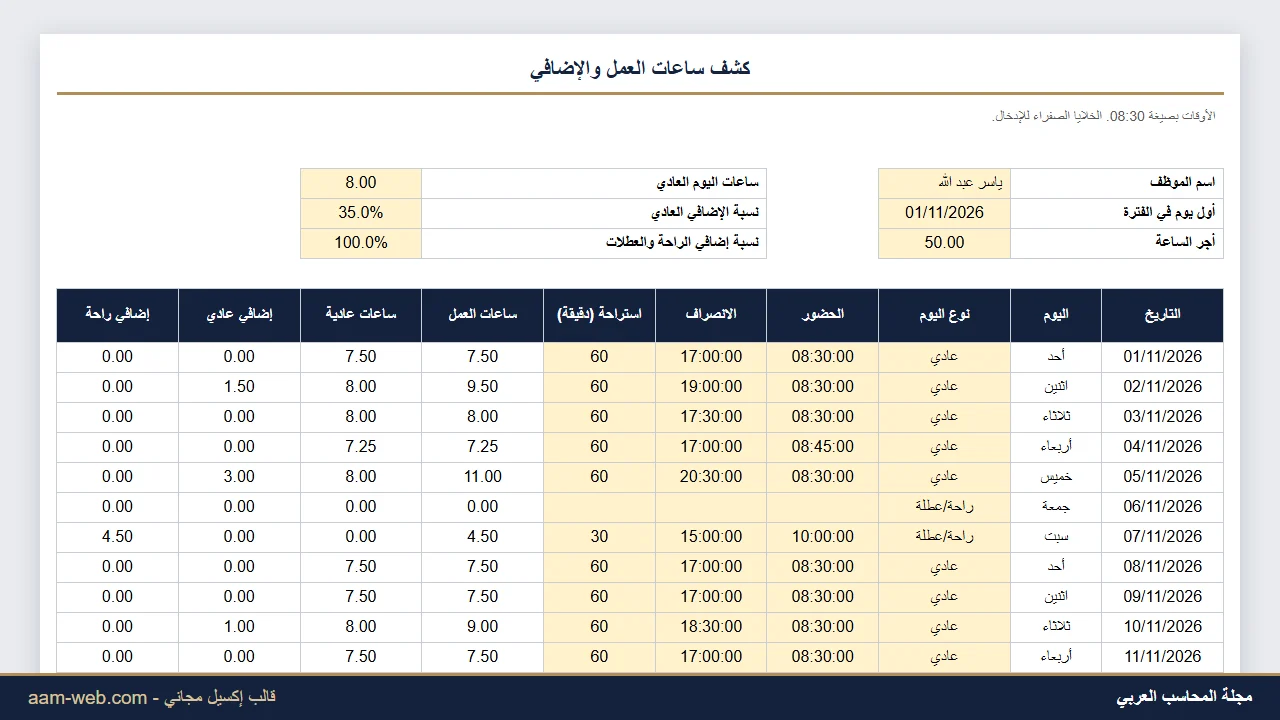Click the regular hours value 7.25
Screen dimensions: 1280x720
[x=361, y=447]
